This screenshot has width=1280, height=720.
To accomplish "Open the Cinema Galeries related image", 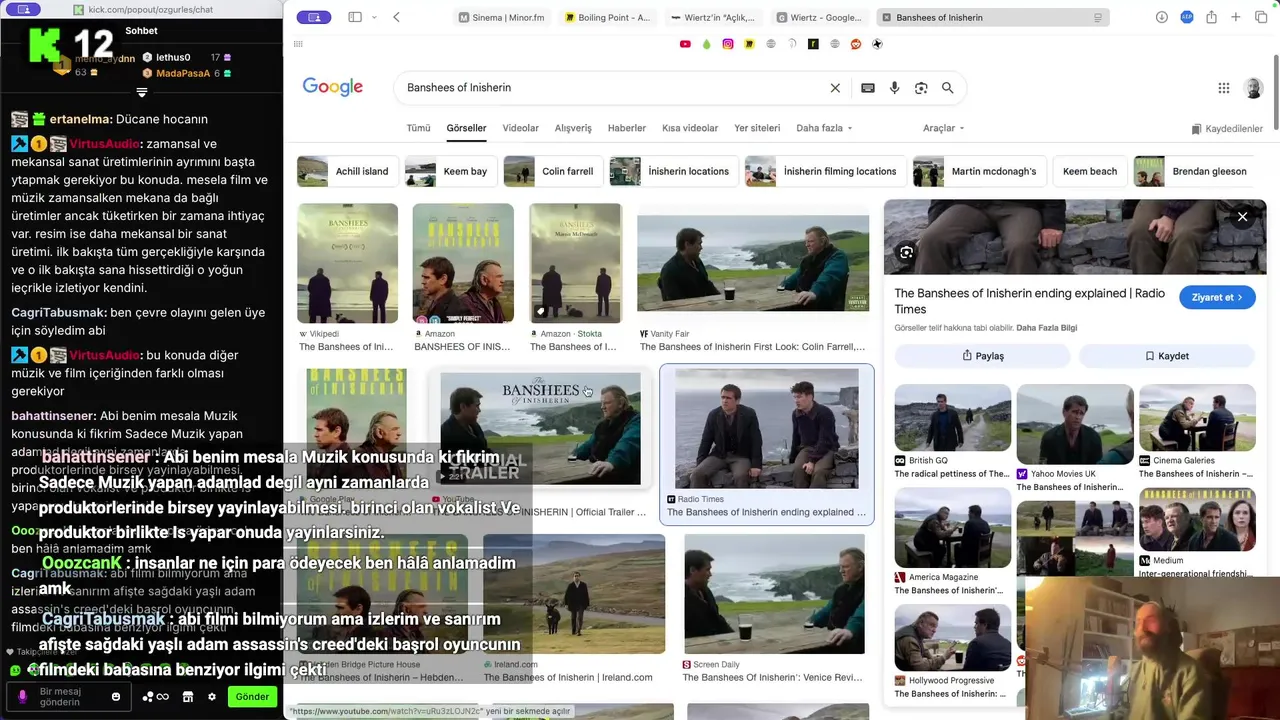I will click(x=1197, y=418).
